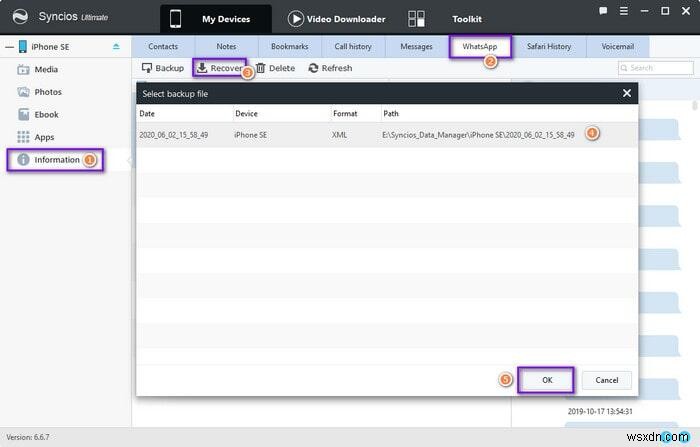Open the feedback chat bubble icon
The width and height of the screenshot is (700, 447).
point(603,11)
